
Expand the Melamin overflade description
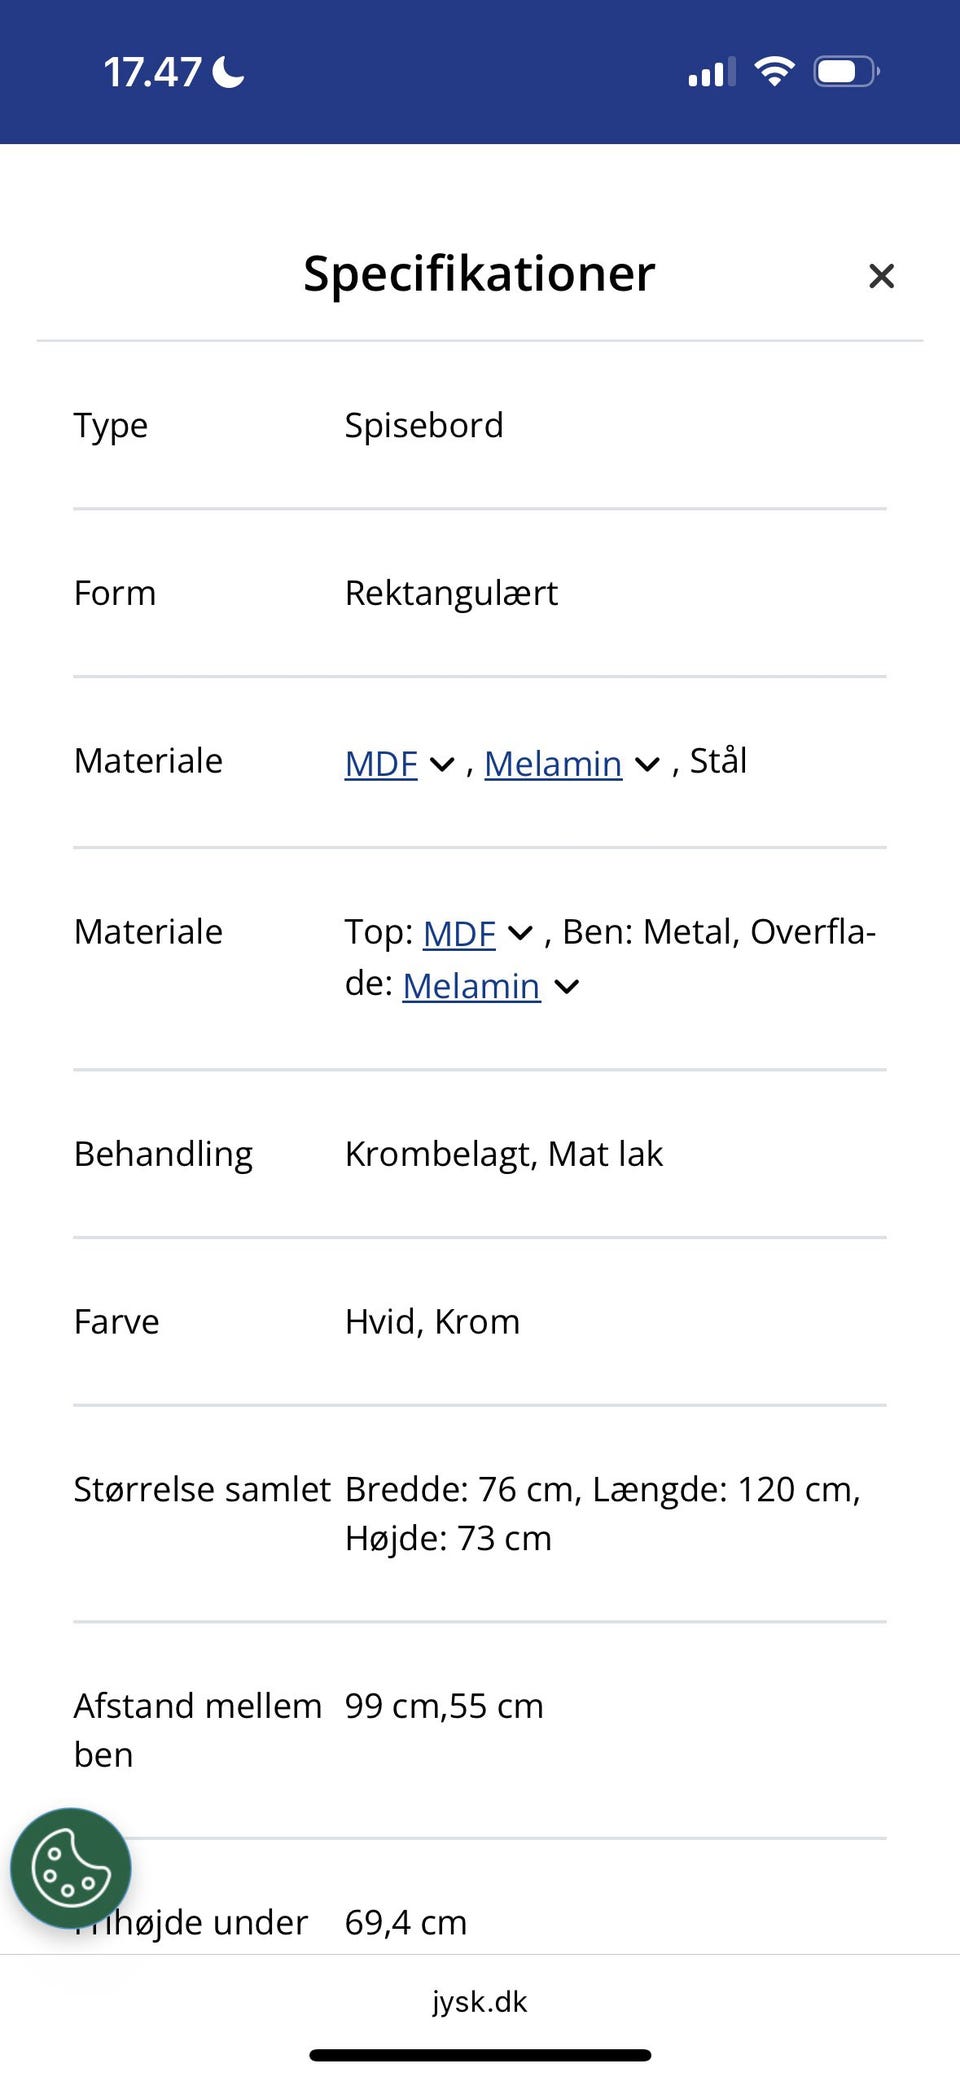[x=567, y=986]
